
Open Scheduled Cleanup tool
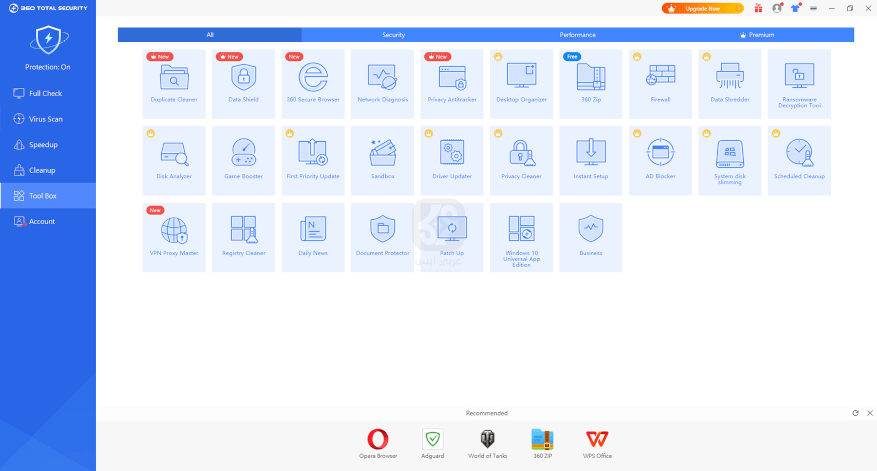pos(799,161)
